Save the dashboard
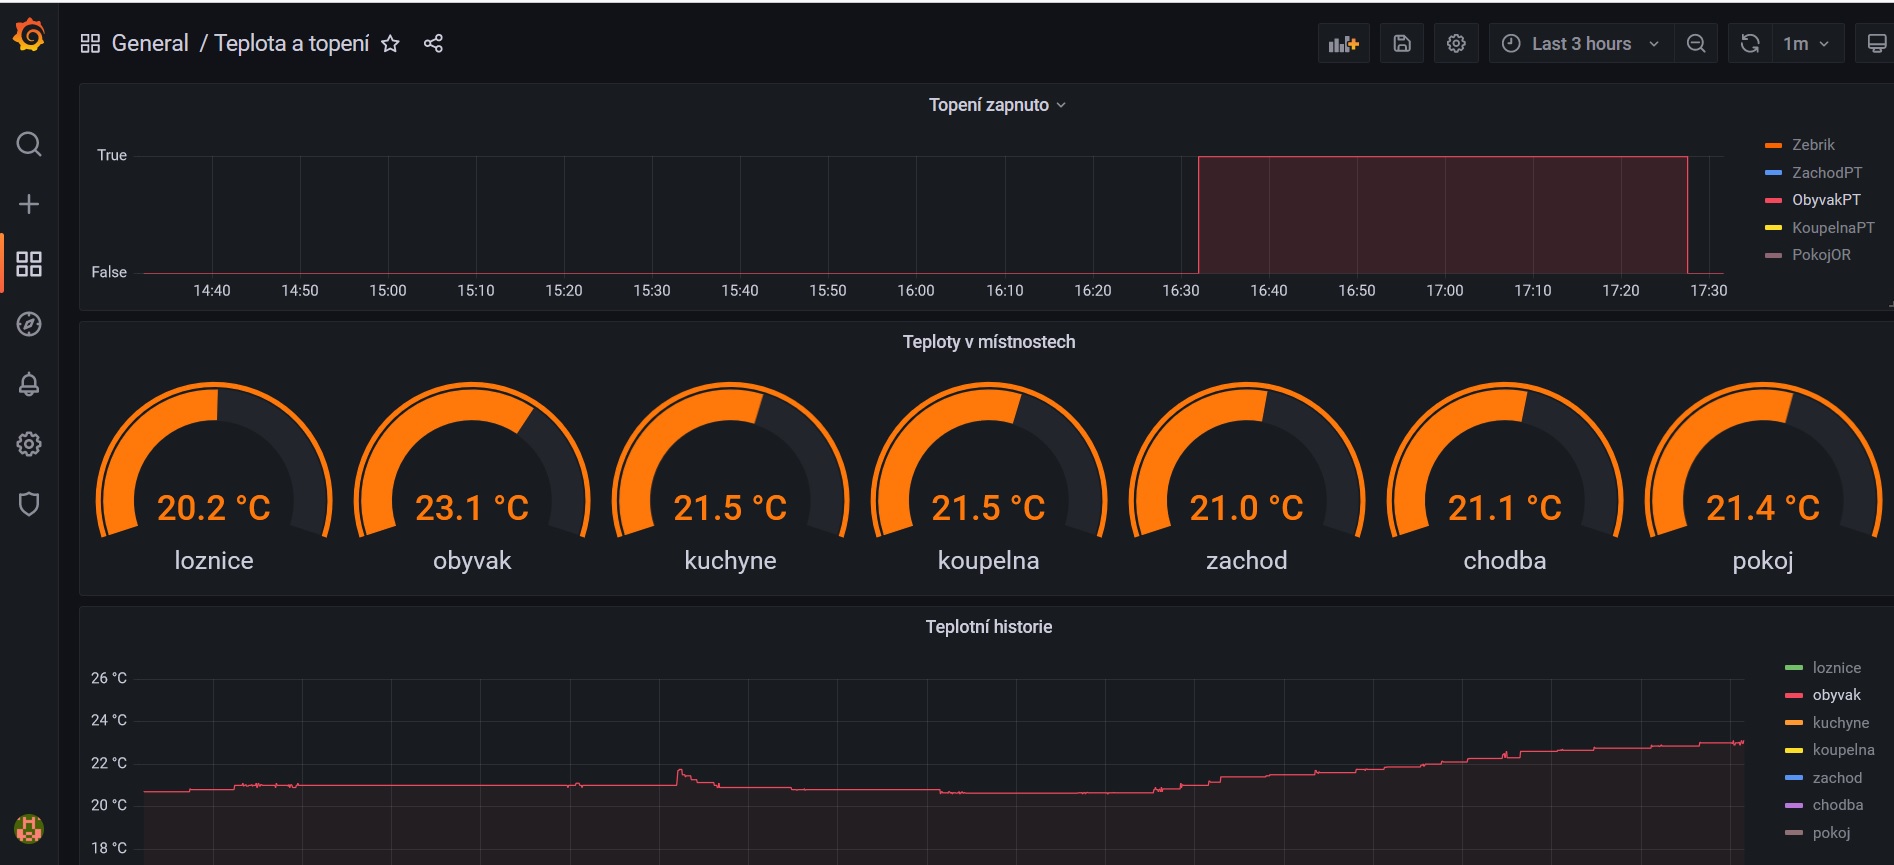 [x=1402, y=43]
